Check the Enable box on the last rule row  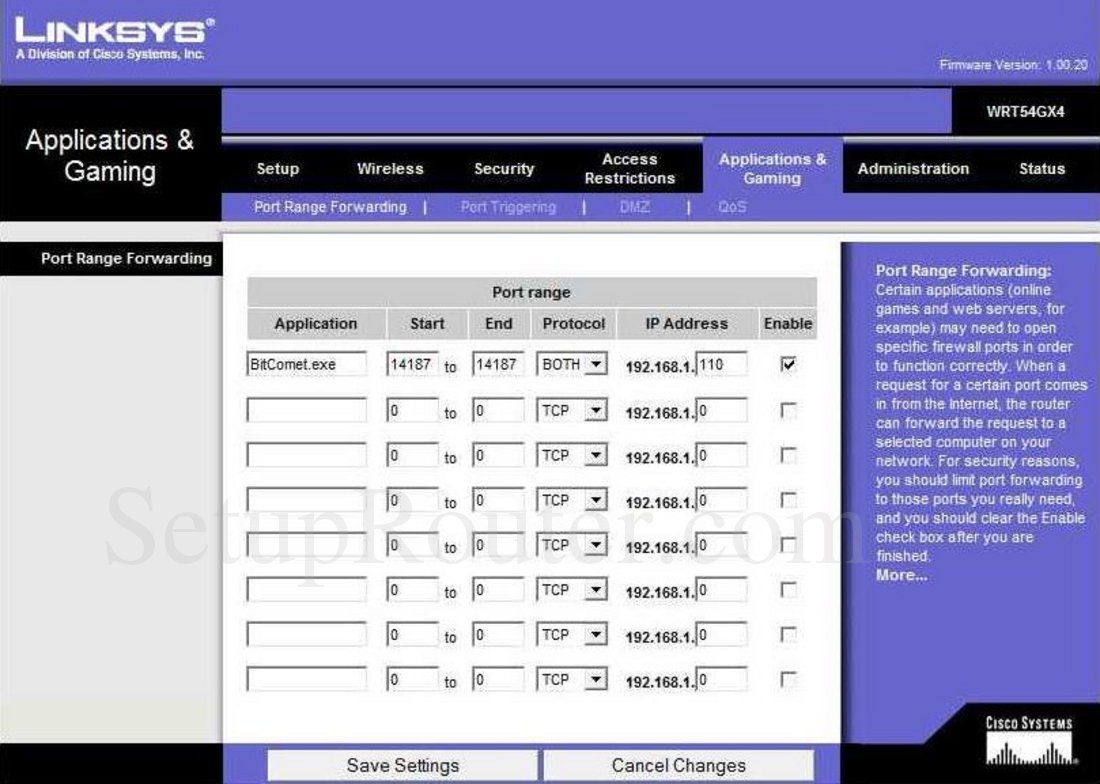pyautogui.click(x=788, y=678)
